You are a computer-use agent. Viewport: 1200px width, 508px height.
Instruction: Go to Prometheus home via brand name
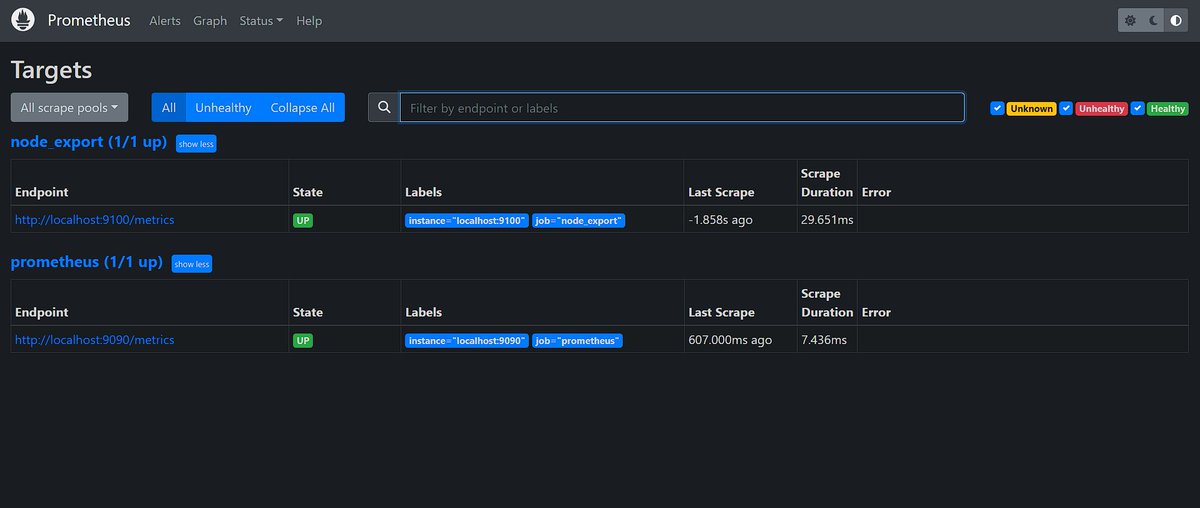[x=89, y=20]
